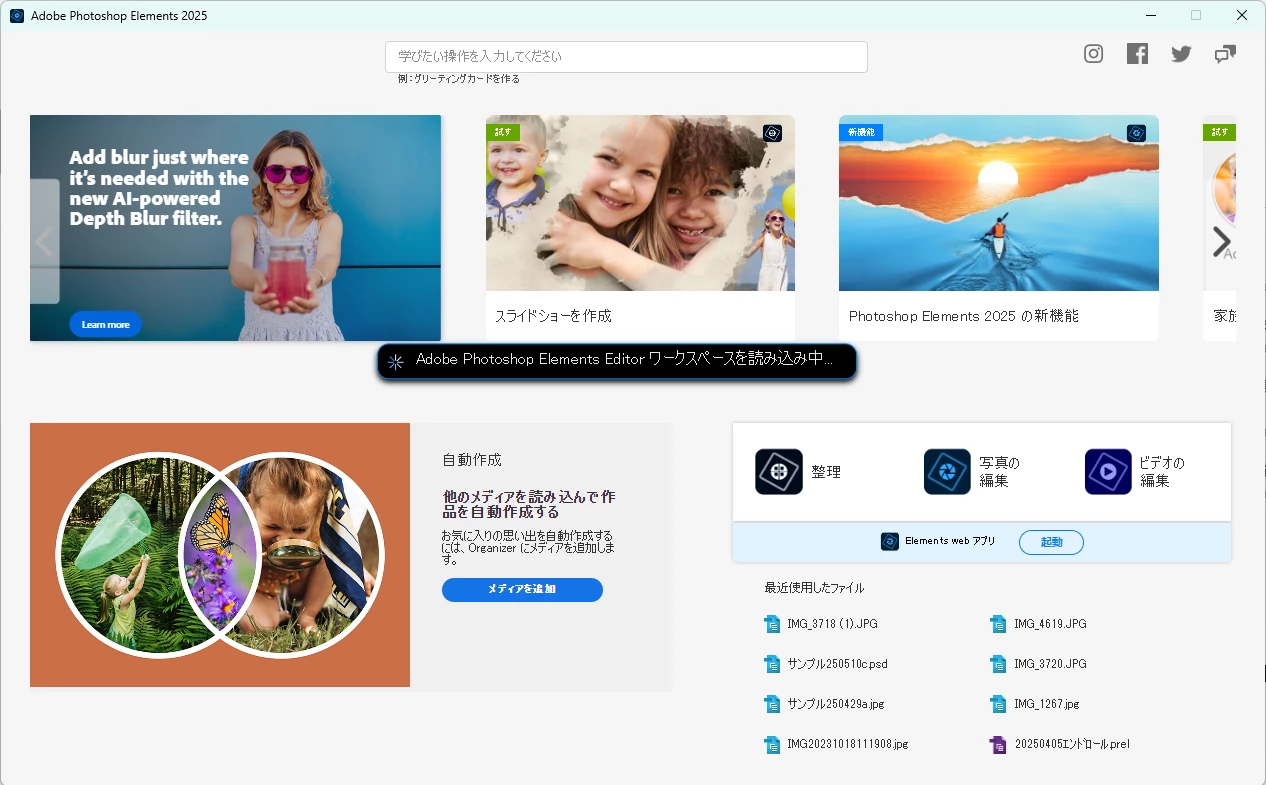Open recent file IMG_3718 (1).JPG

click(x=832, y=624)
